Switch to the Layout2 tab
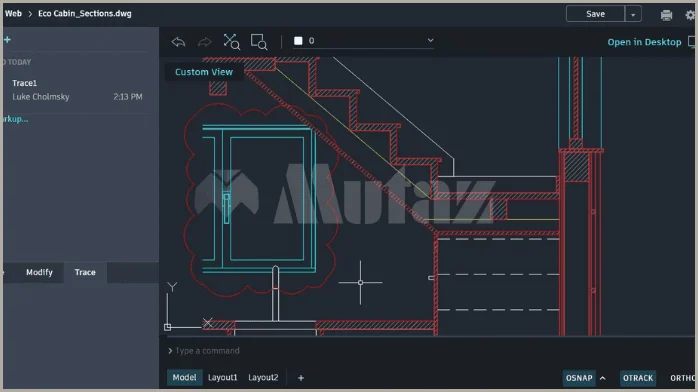 [263, 377]
